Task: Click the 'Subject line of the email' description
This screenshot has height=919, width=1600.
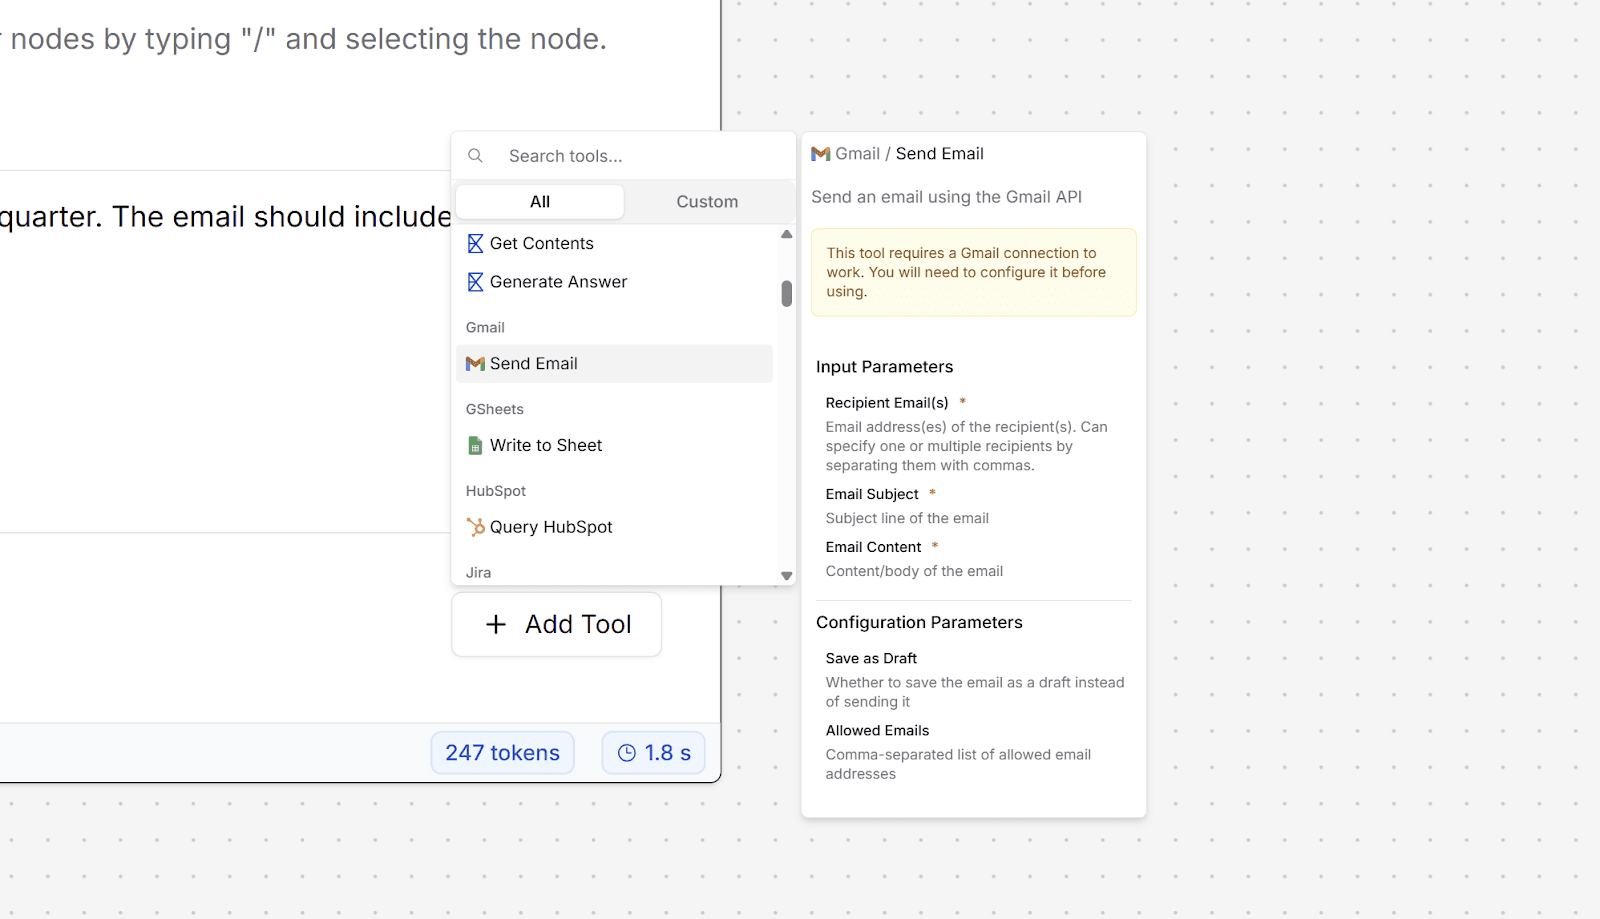Action: [907, 519]
